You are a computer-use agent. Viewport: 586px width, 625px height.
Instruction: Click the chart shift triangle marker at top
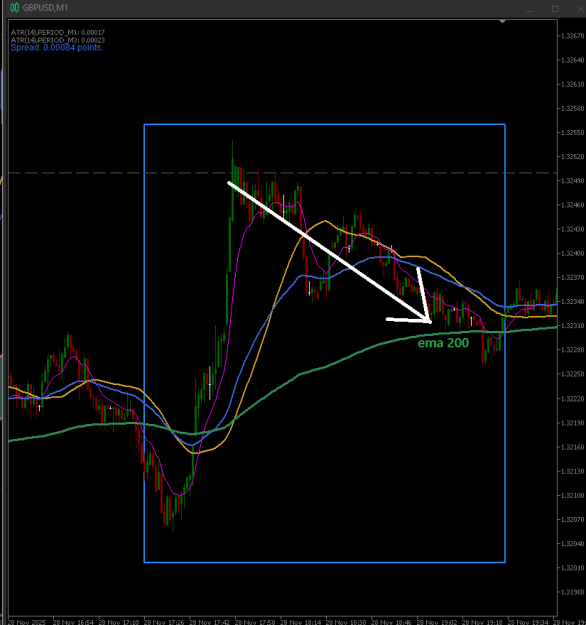pyautogui.click(x=503, y=22)
